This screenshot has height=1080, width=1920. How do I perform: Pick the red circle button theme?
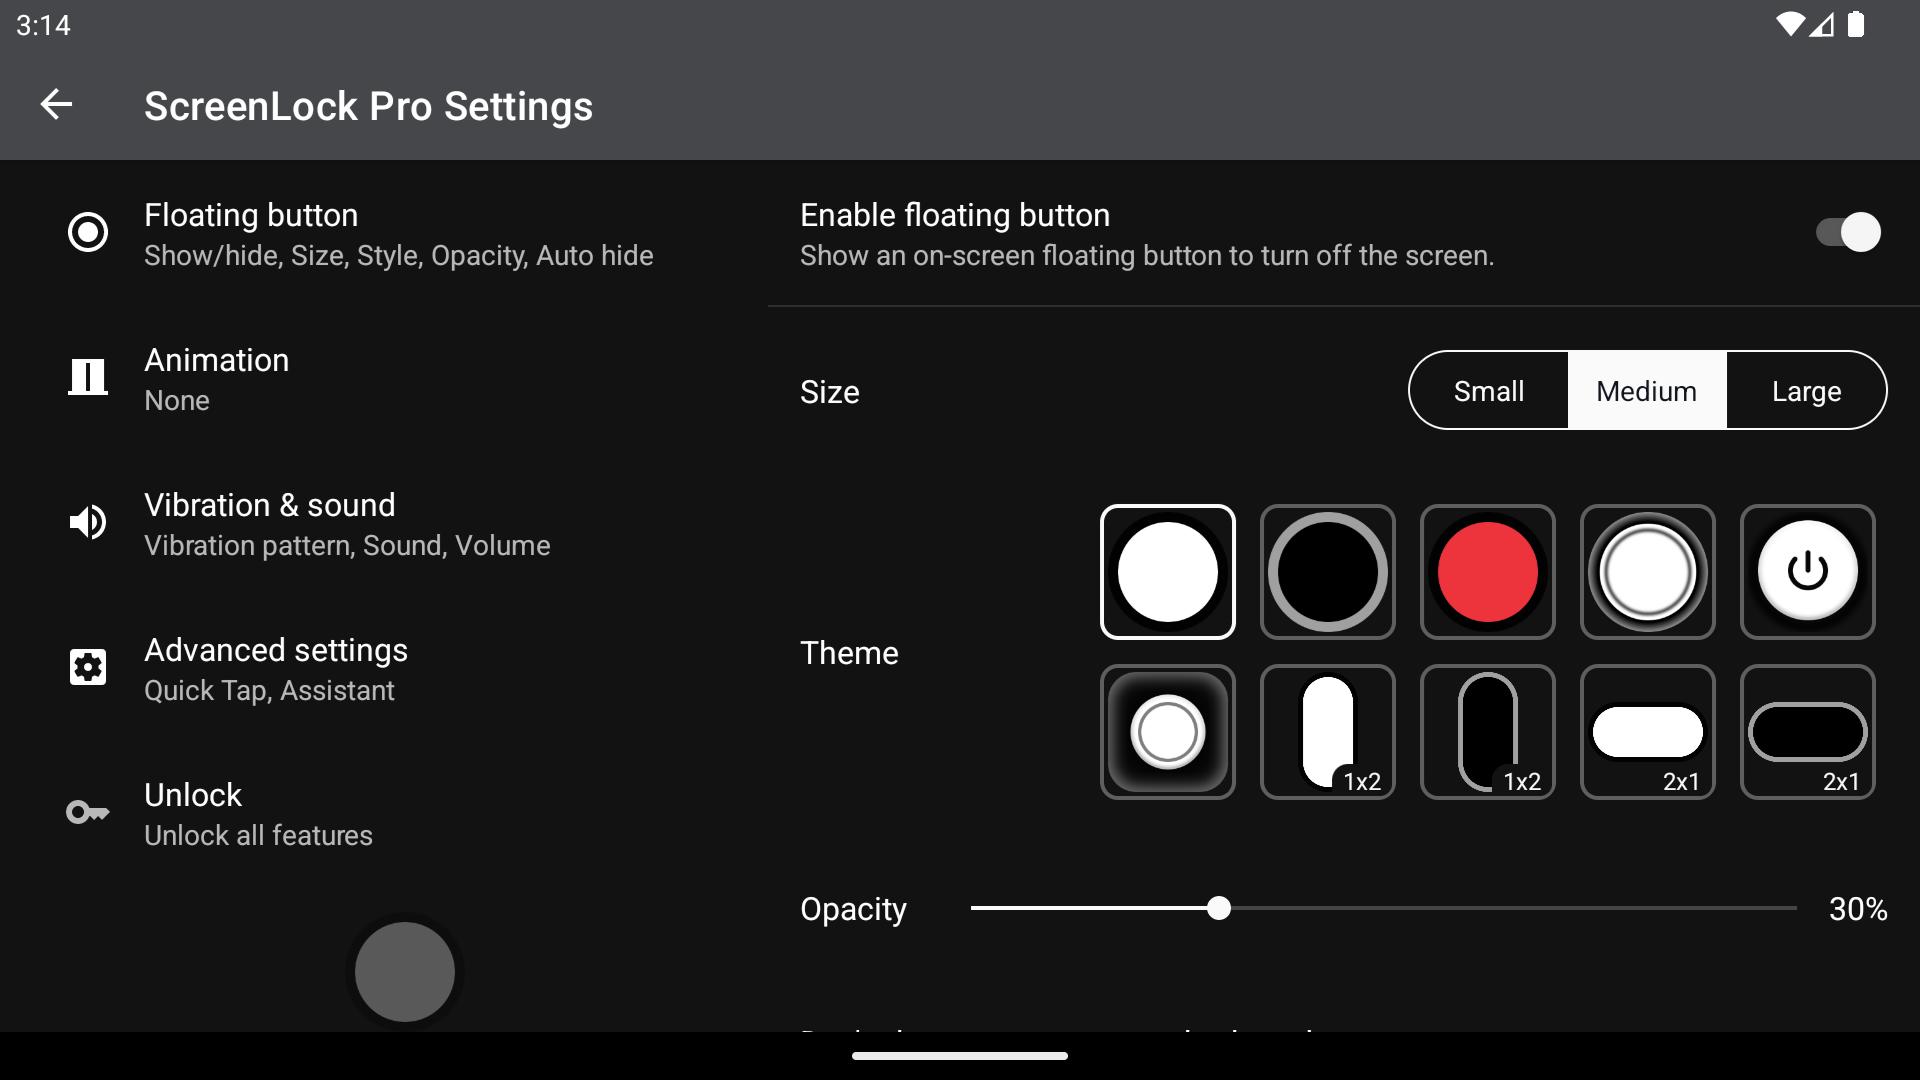click(1487, 572)
